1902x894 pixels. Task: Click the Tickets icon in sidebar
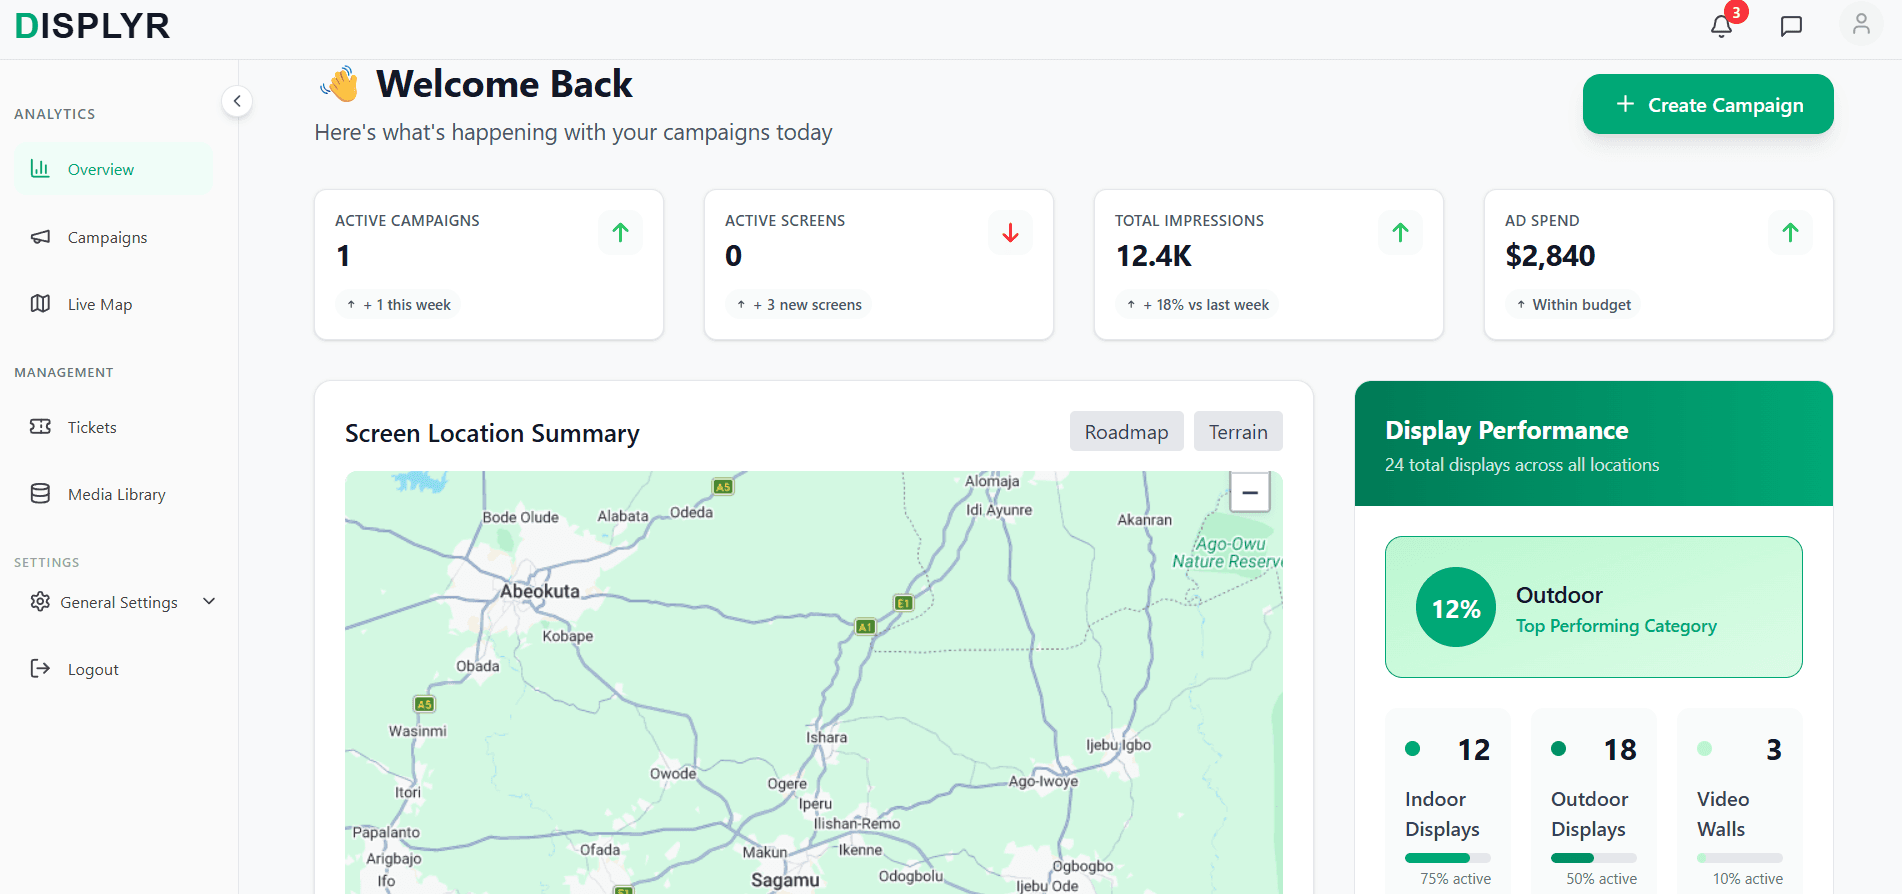[40, 427]
